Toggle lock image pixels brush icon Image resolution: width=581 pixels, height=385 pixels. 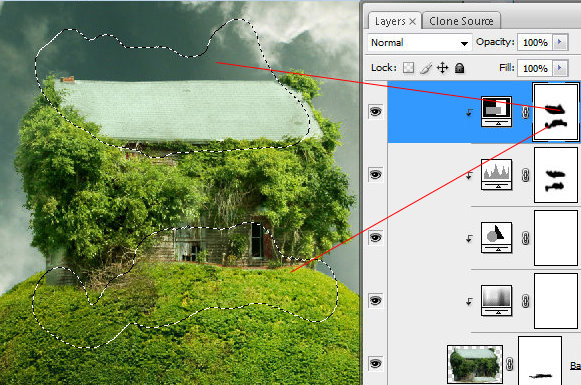426,68
